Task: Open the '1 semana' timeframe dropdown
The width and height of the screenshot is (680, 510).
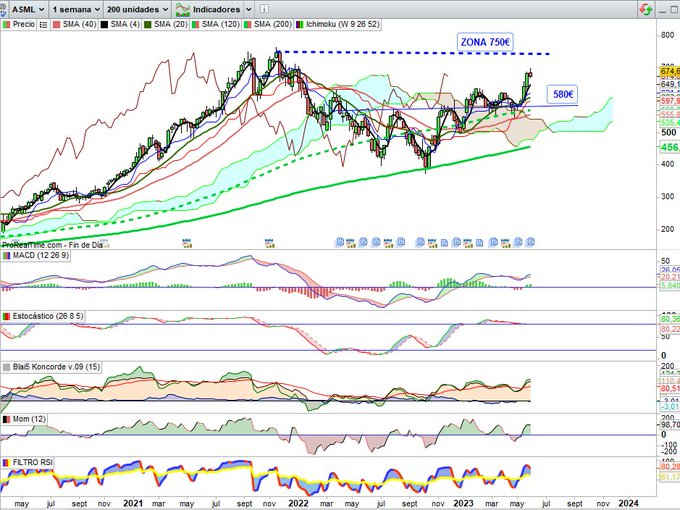Action: [76, 9]
